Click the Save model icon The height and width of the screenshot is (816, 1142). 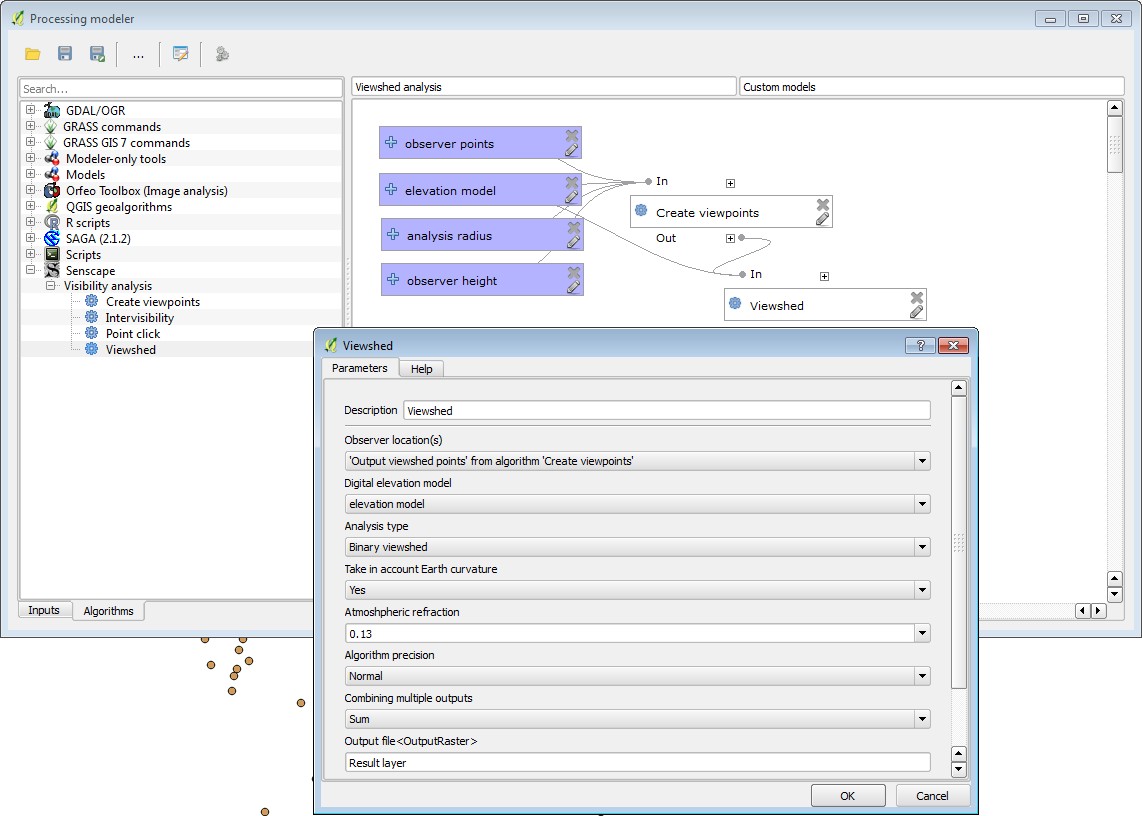(65, 54)
